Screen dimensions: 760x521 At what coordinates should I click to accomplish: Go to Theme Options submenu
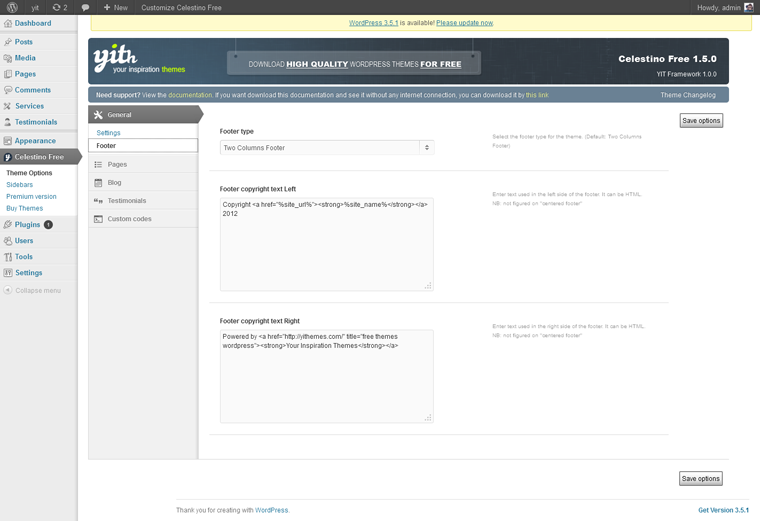(x=29, y=173)
